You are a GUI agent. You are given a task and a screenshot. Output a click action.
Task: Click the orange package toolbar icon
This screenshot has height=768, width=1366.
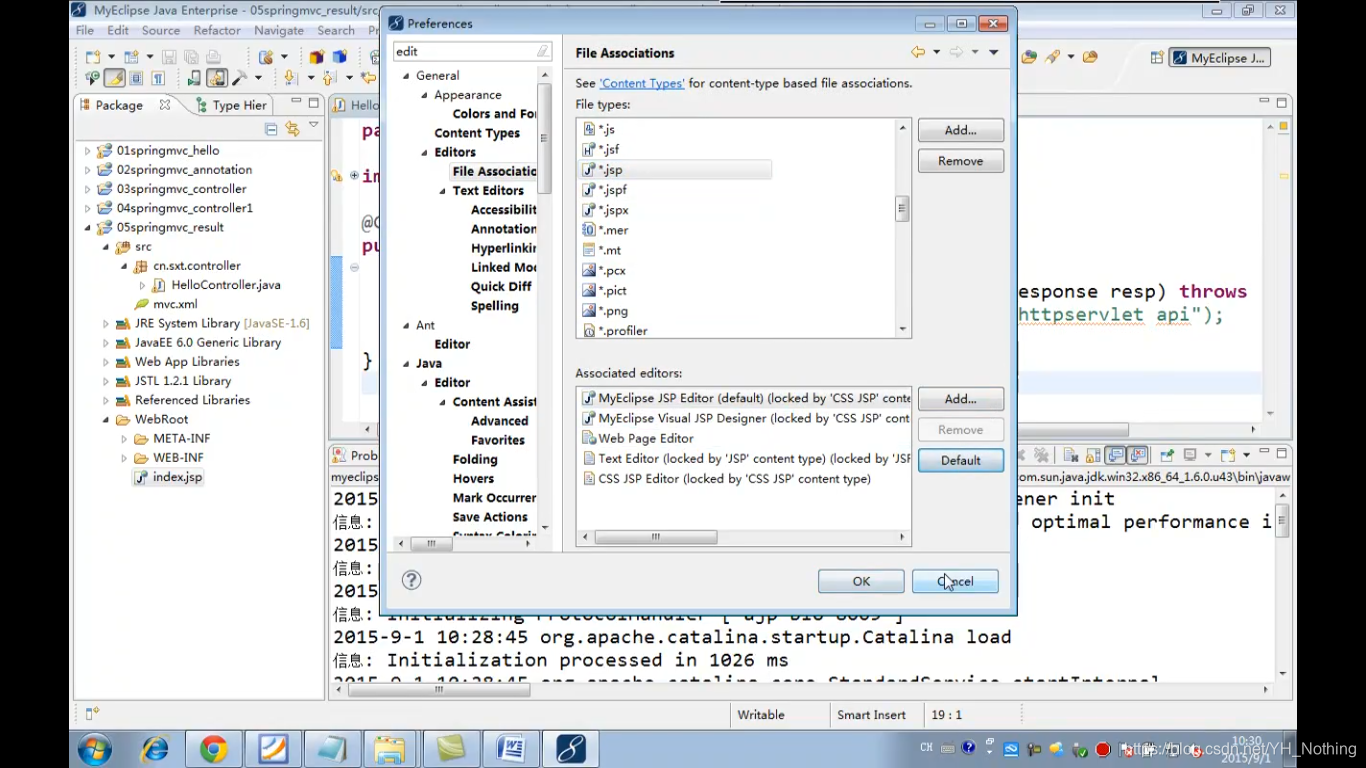coord(316,57)
